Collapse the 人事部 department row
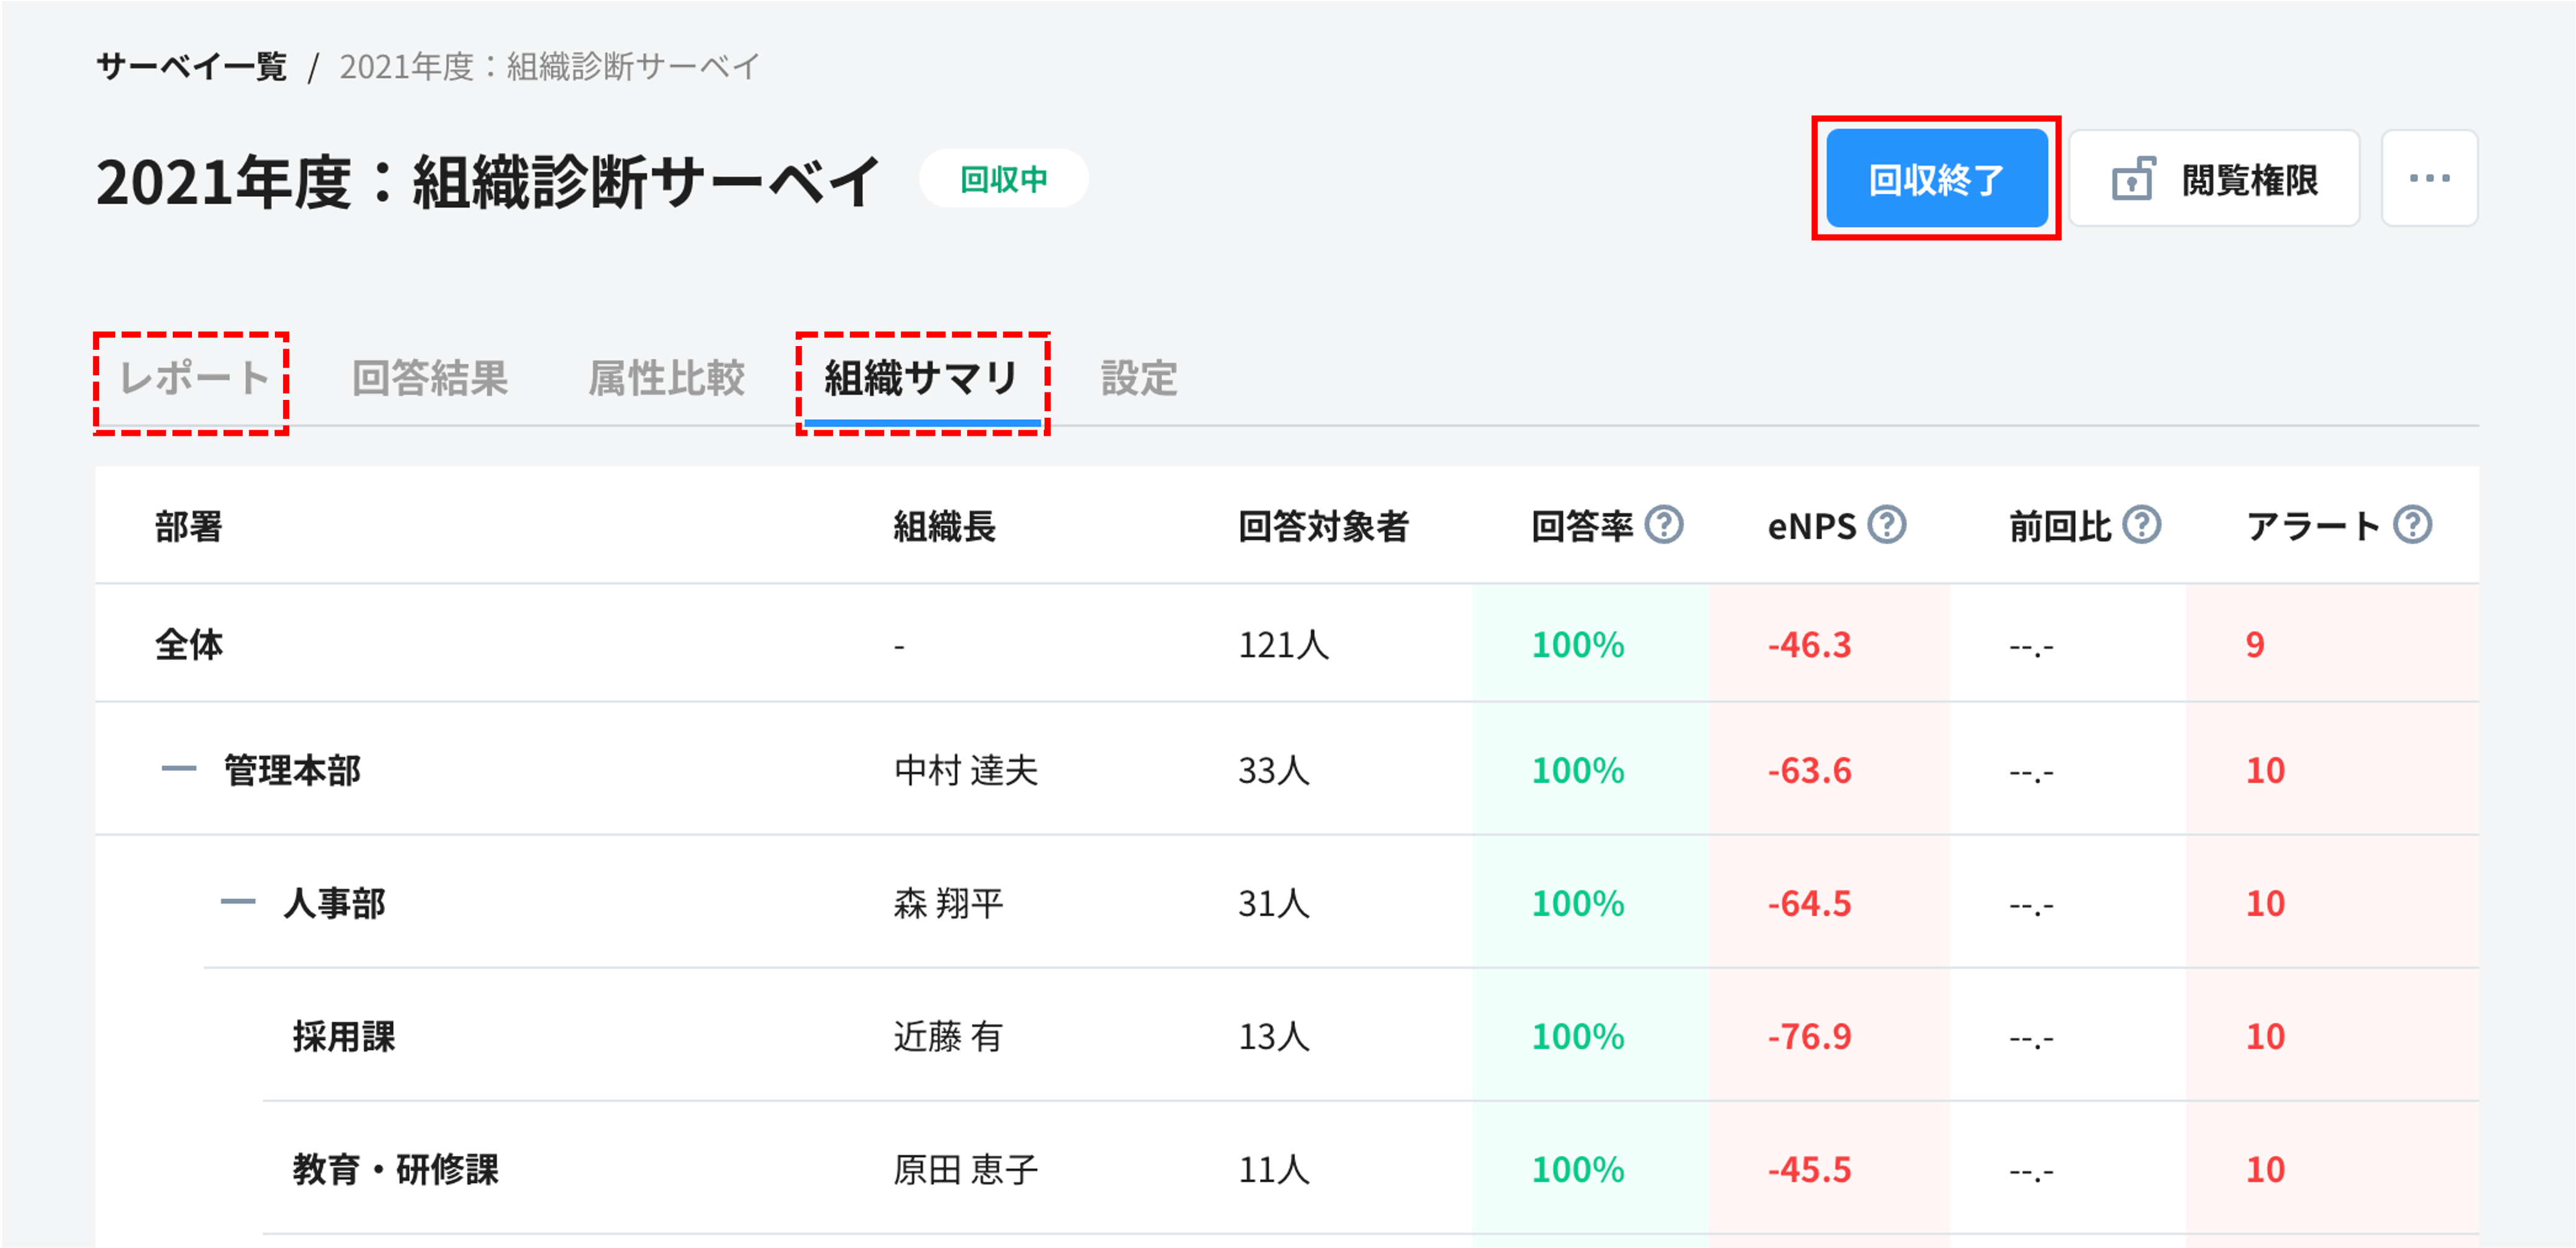Screen dimensions: 2576x1248 (x=237, y=903)
